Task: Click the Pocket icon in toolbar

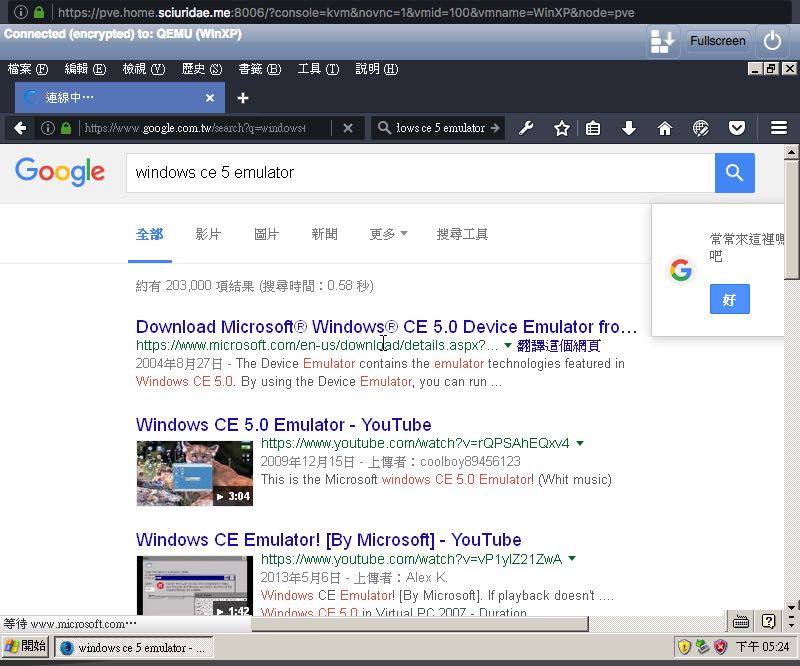Action: point(737,128)
